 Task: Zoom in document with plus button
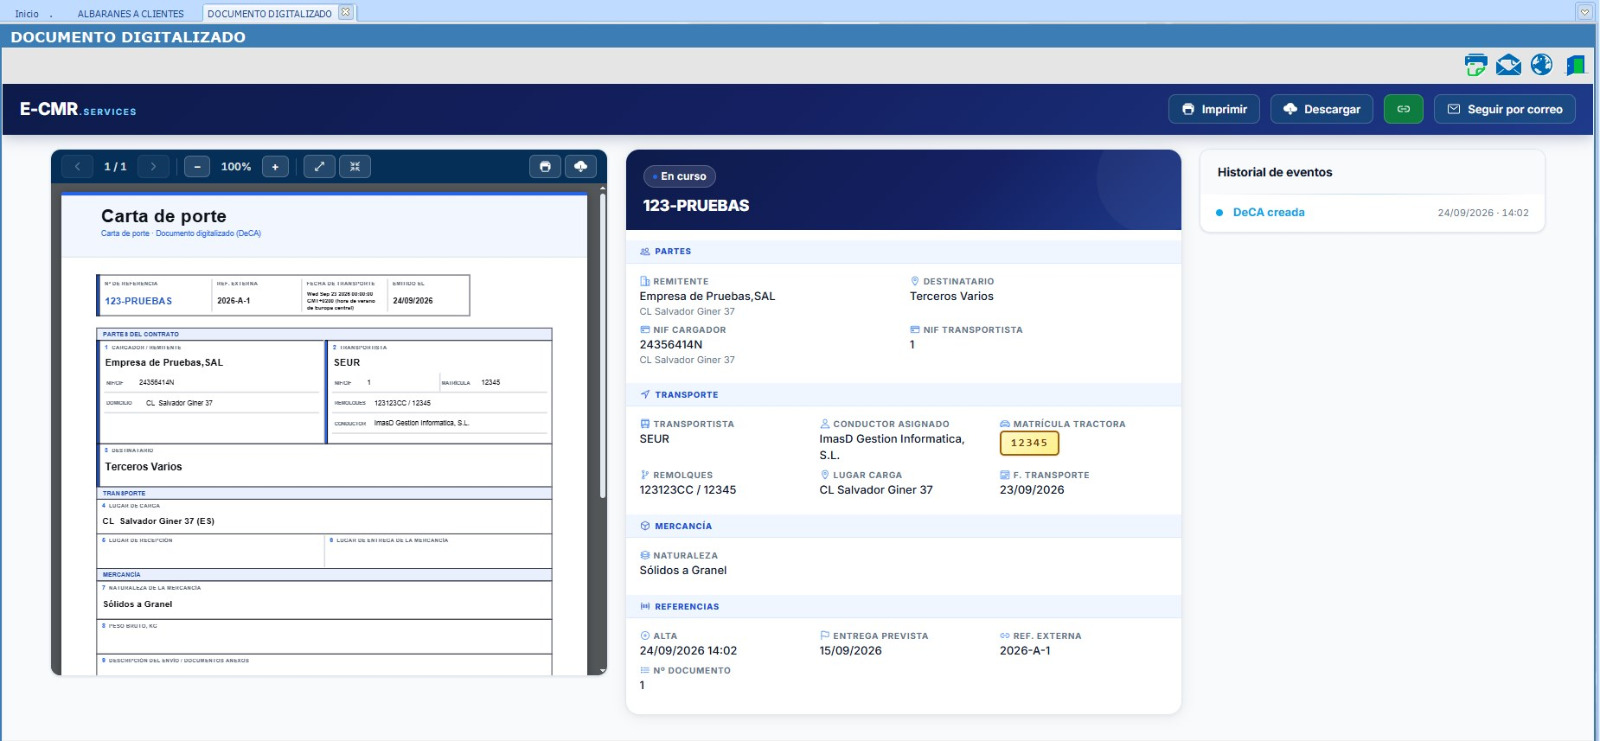click(275, 167)
